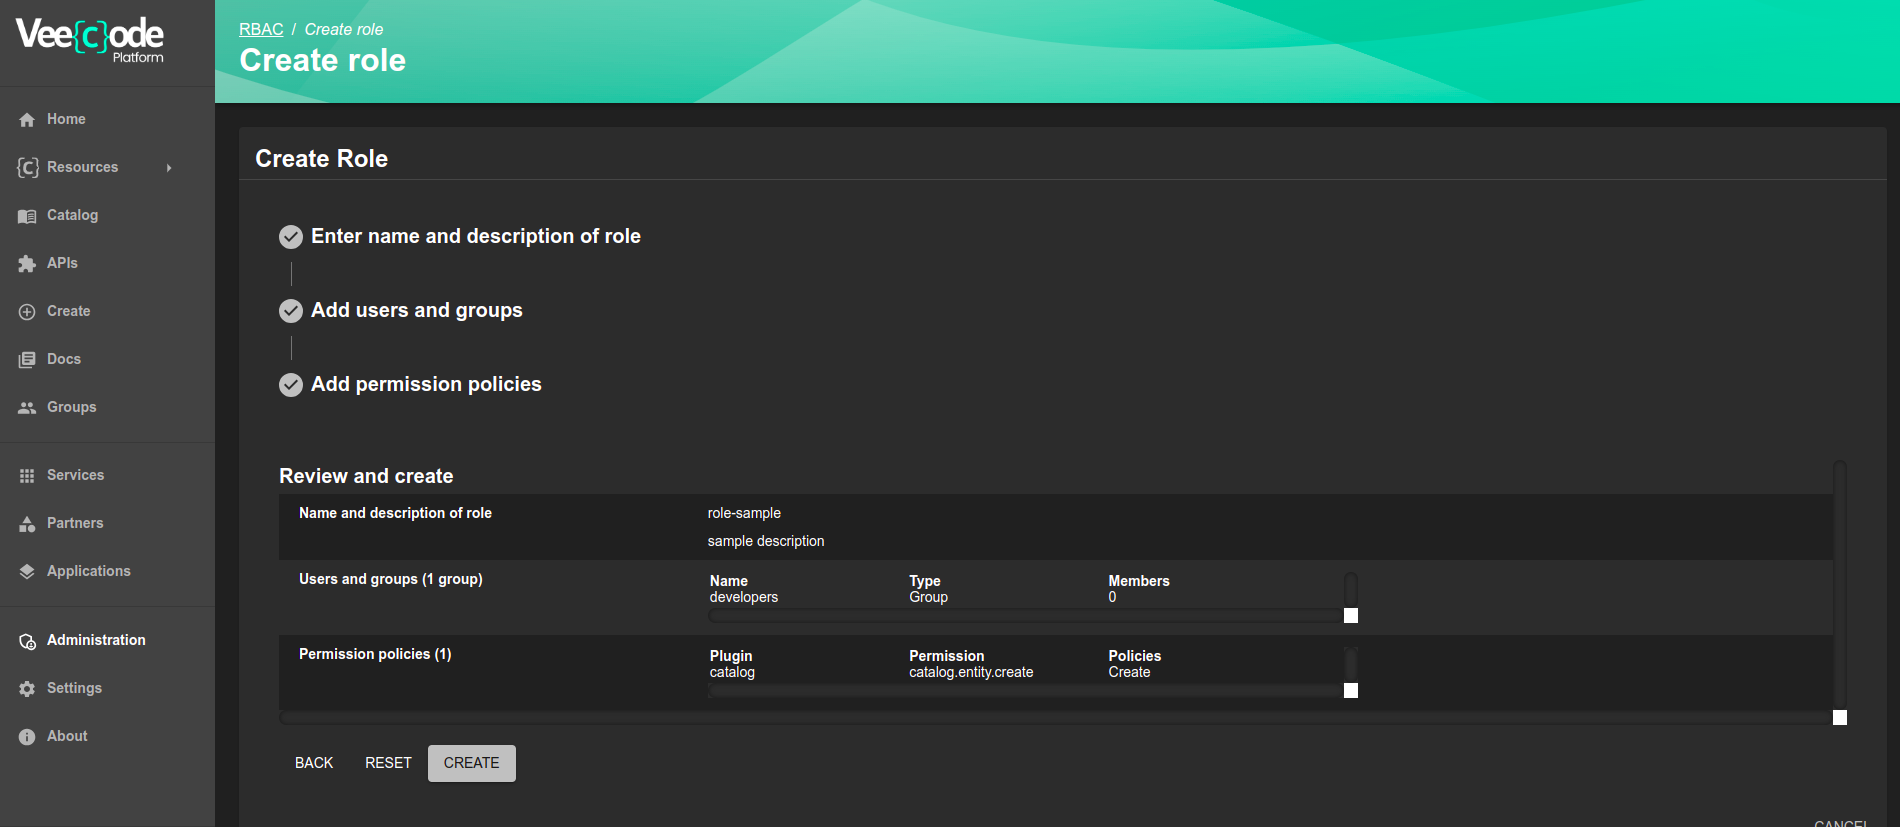Screen dimensions: 1900x827
Task: Click the Docs icon in sidebar
Action: click(x=27, y=360)
